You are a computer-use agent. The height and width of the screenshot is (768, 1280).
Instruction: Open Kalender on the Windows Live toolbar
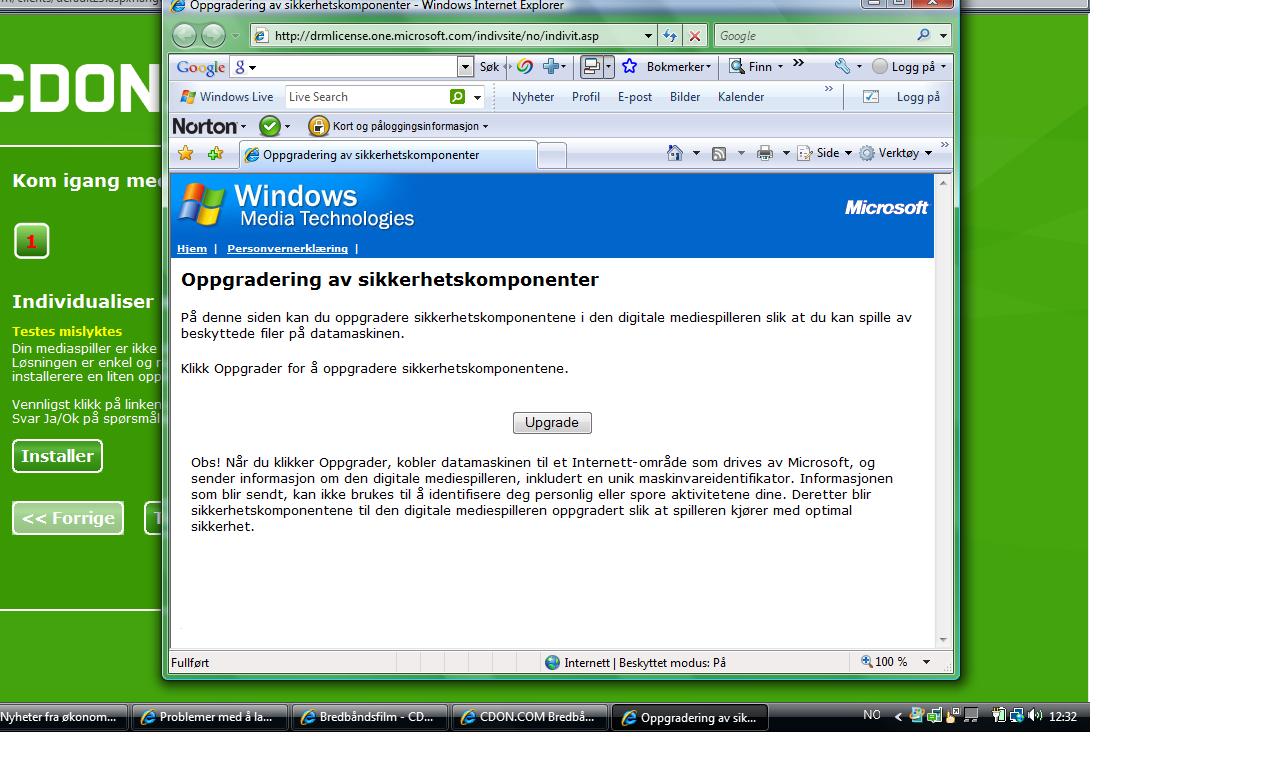pyautogui.click(x=741, y=97)
